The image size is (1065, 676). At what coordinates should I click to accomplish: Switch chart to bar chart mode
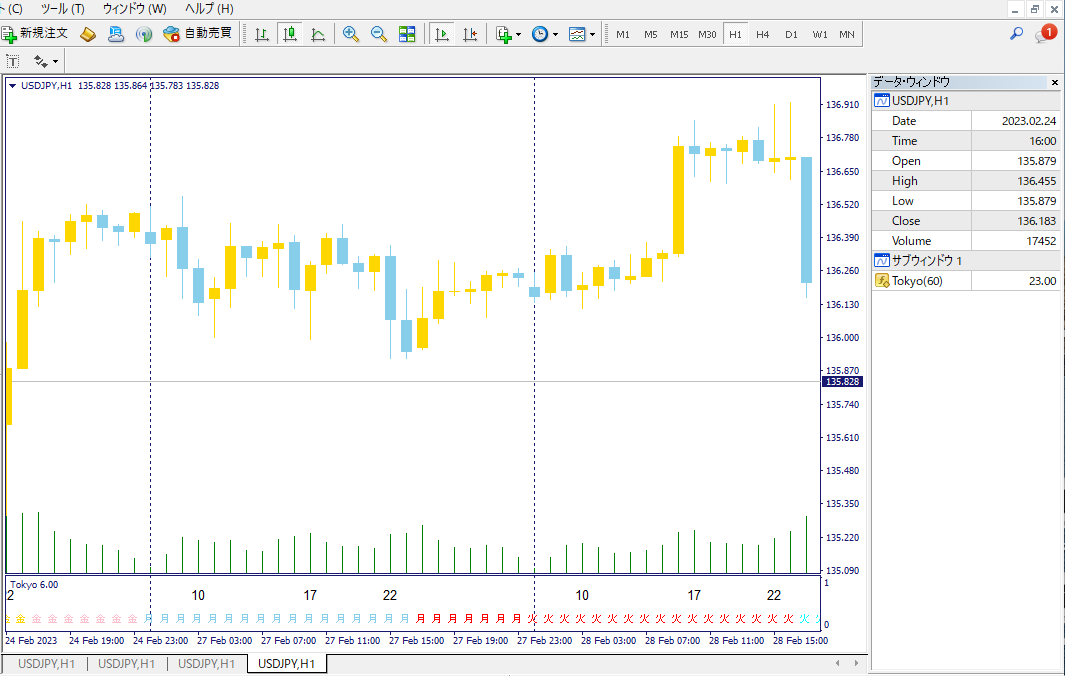pyautogui.click(x=261, y=34)
